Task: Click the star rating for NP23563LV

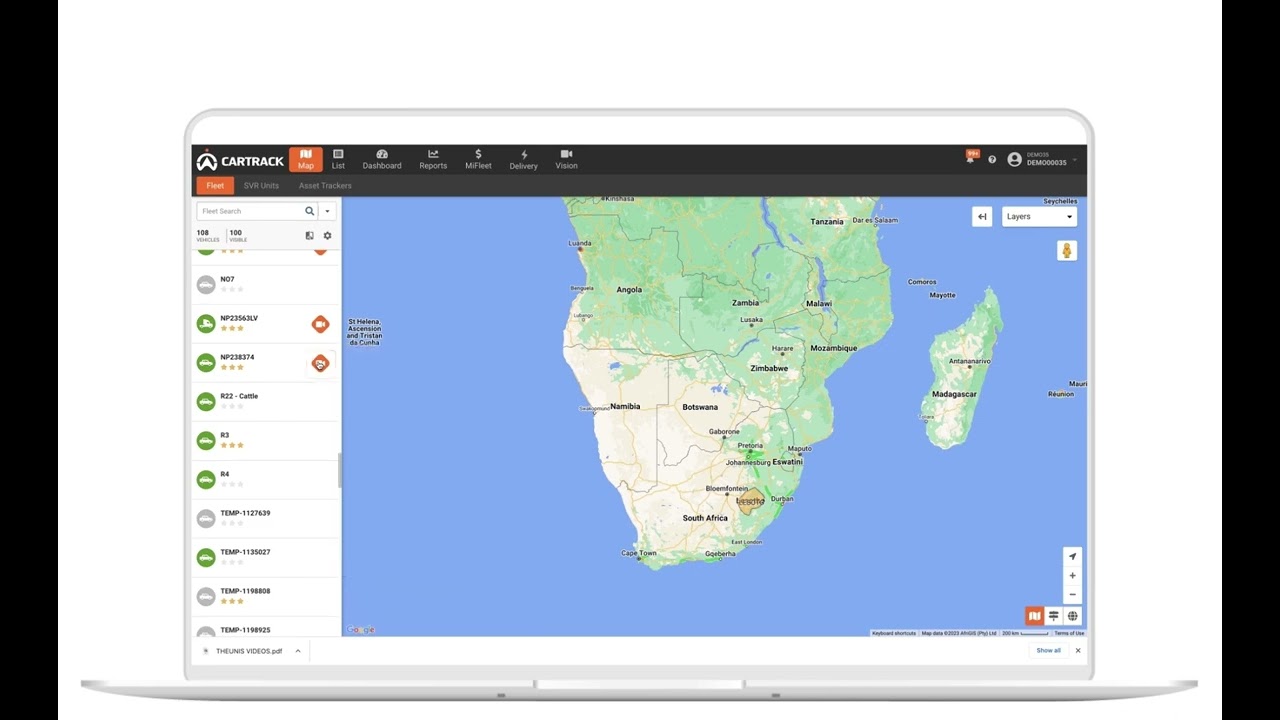Action: [x=232, y=328]
